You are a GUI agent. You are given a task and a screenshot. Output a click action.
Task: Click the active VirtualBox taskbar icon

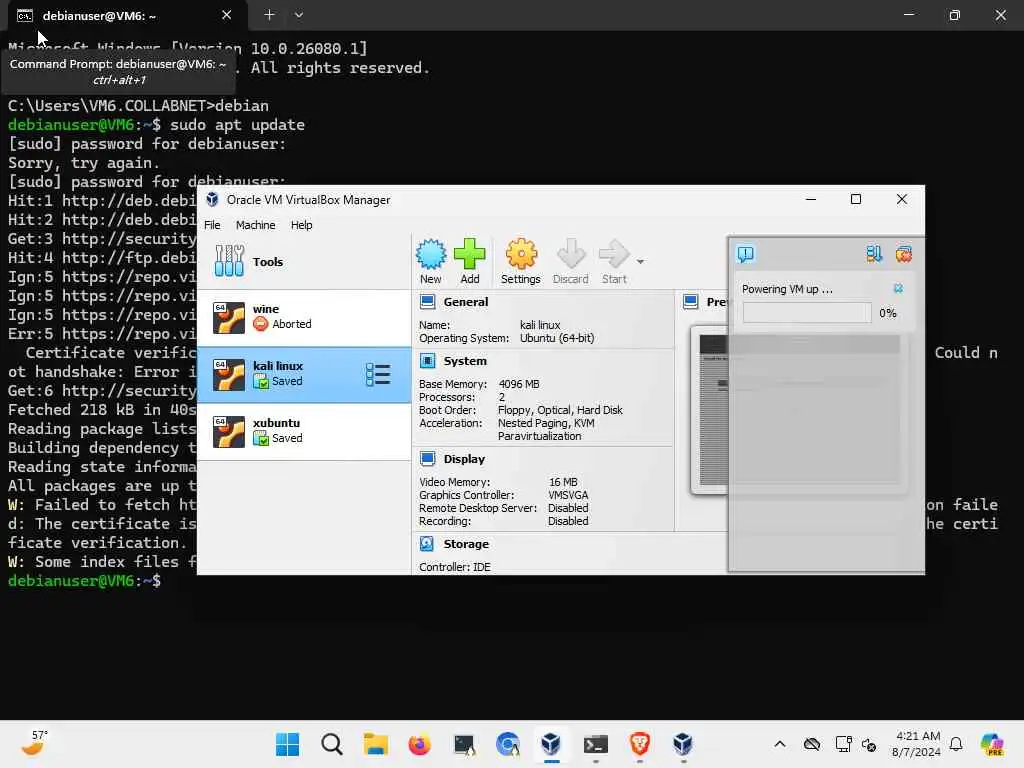click(551, 744)
